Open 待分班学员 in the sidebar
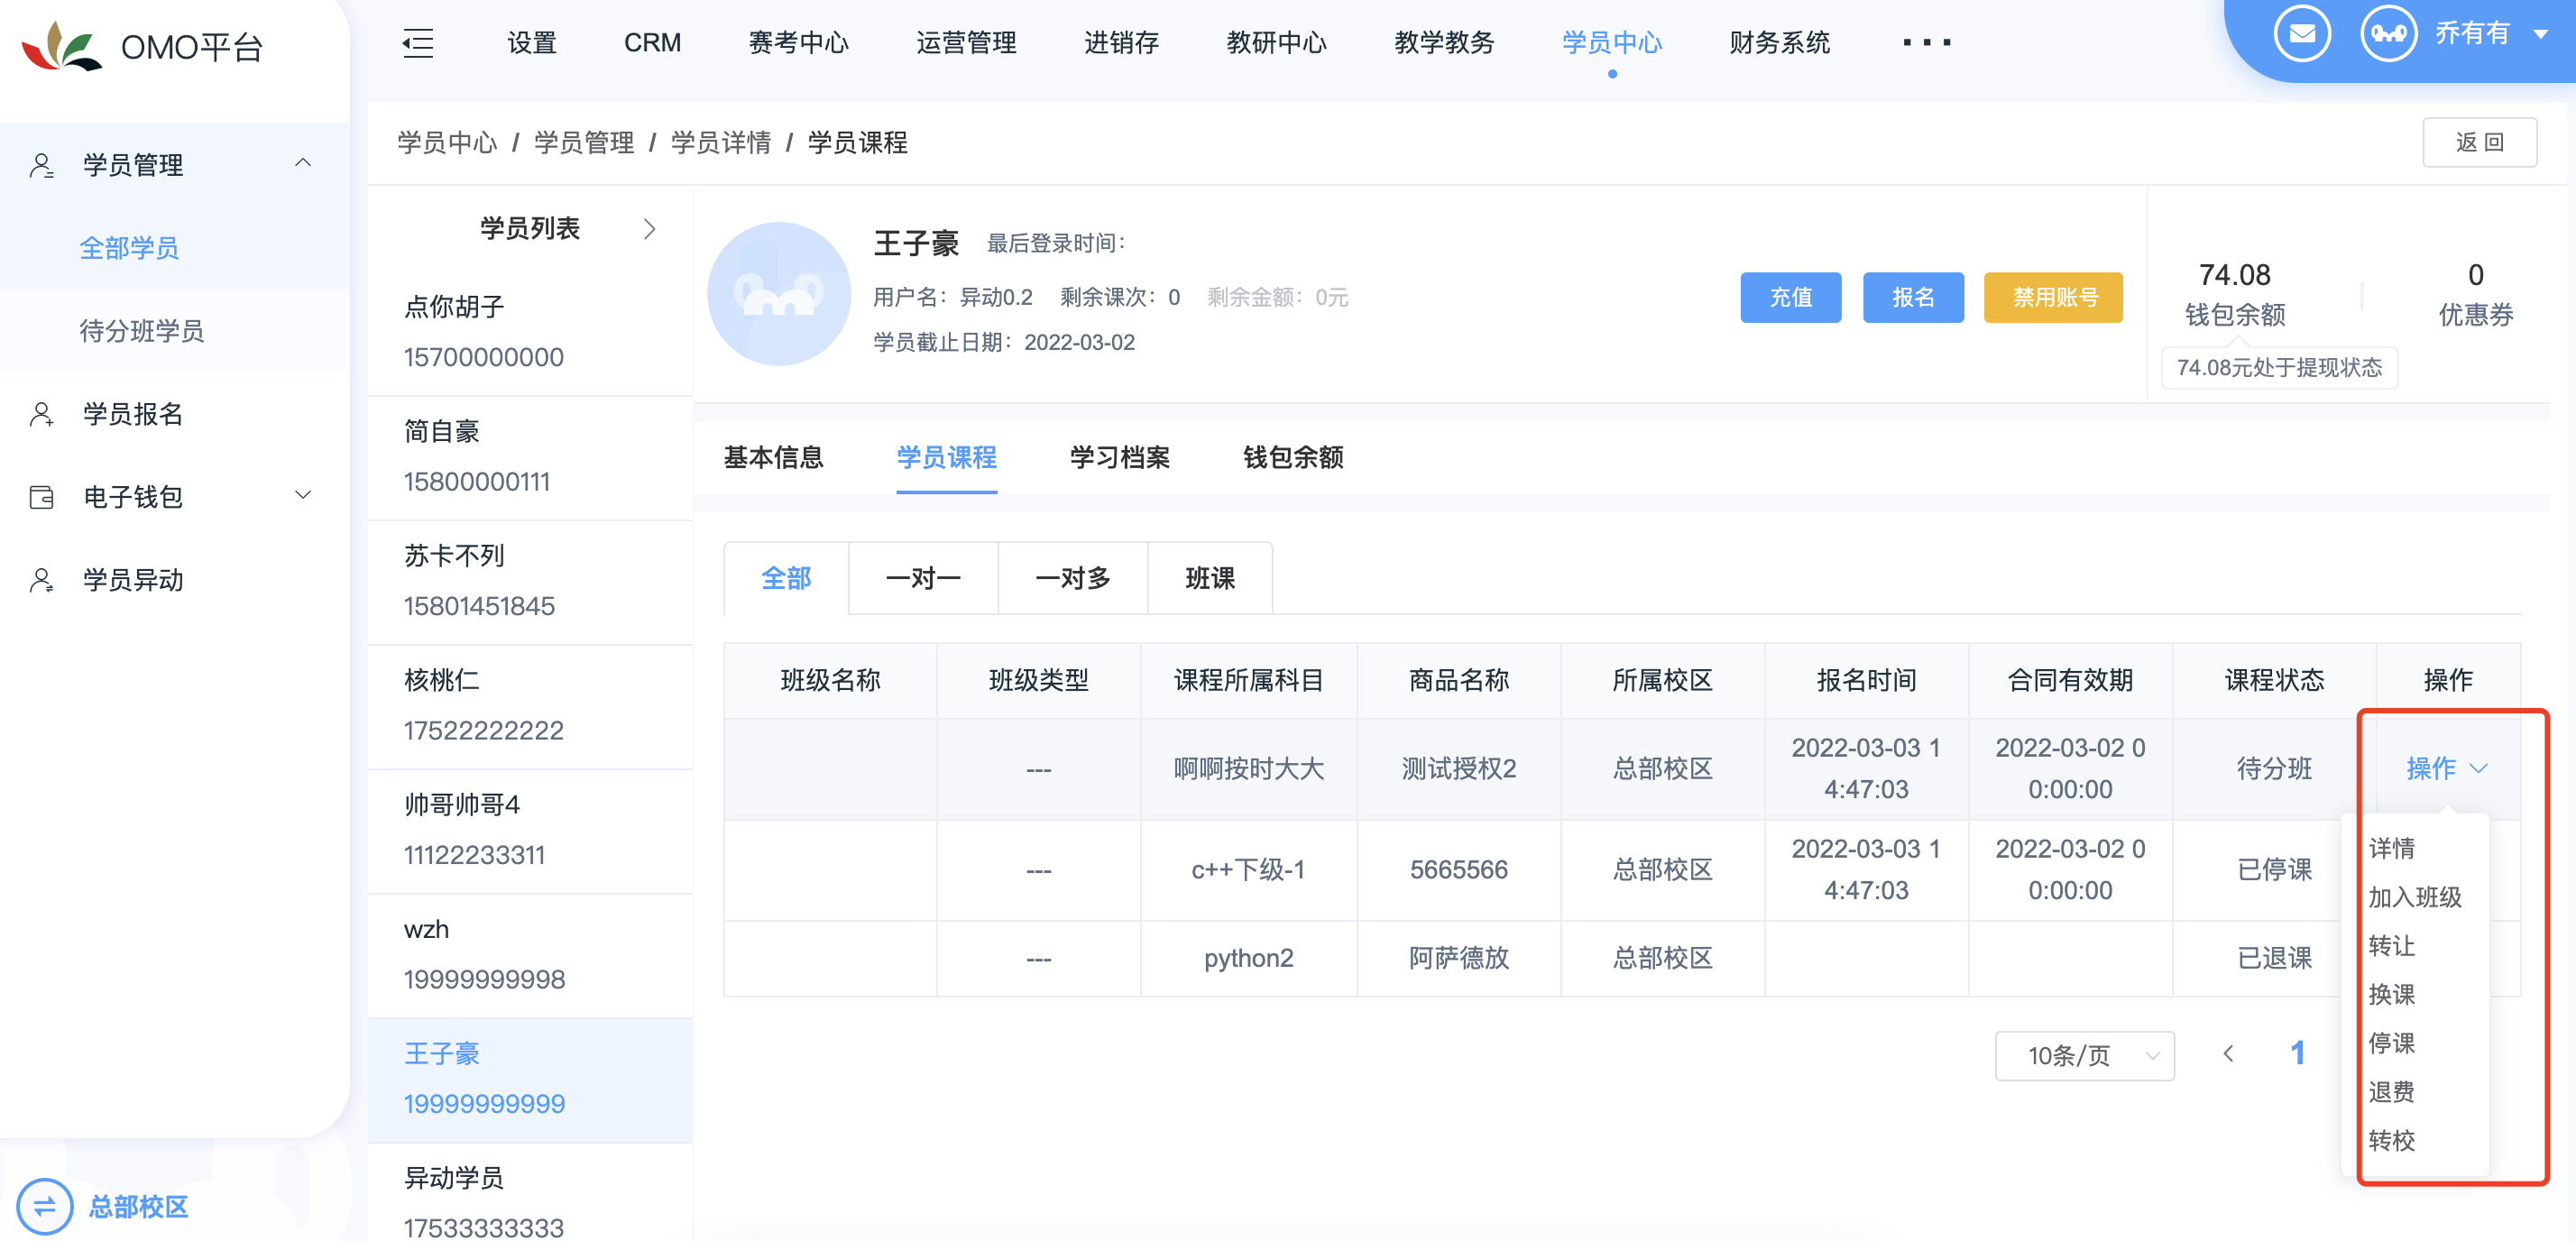The height and width of the screenshot is (1241, 2576). click(x=141, y=331)
